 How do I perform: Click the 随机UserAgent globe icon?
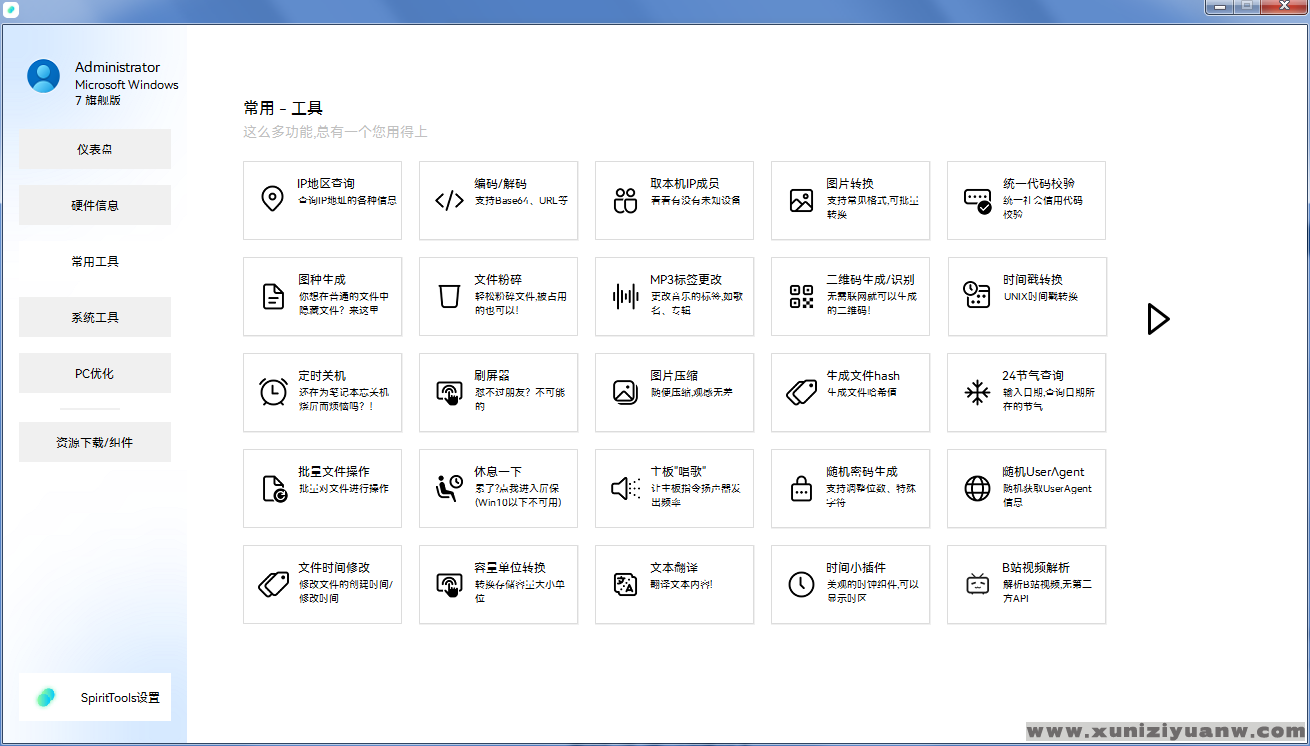point(977,488)
